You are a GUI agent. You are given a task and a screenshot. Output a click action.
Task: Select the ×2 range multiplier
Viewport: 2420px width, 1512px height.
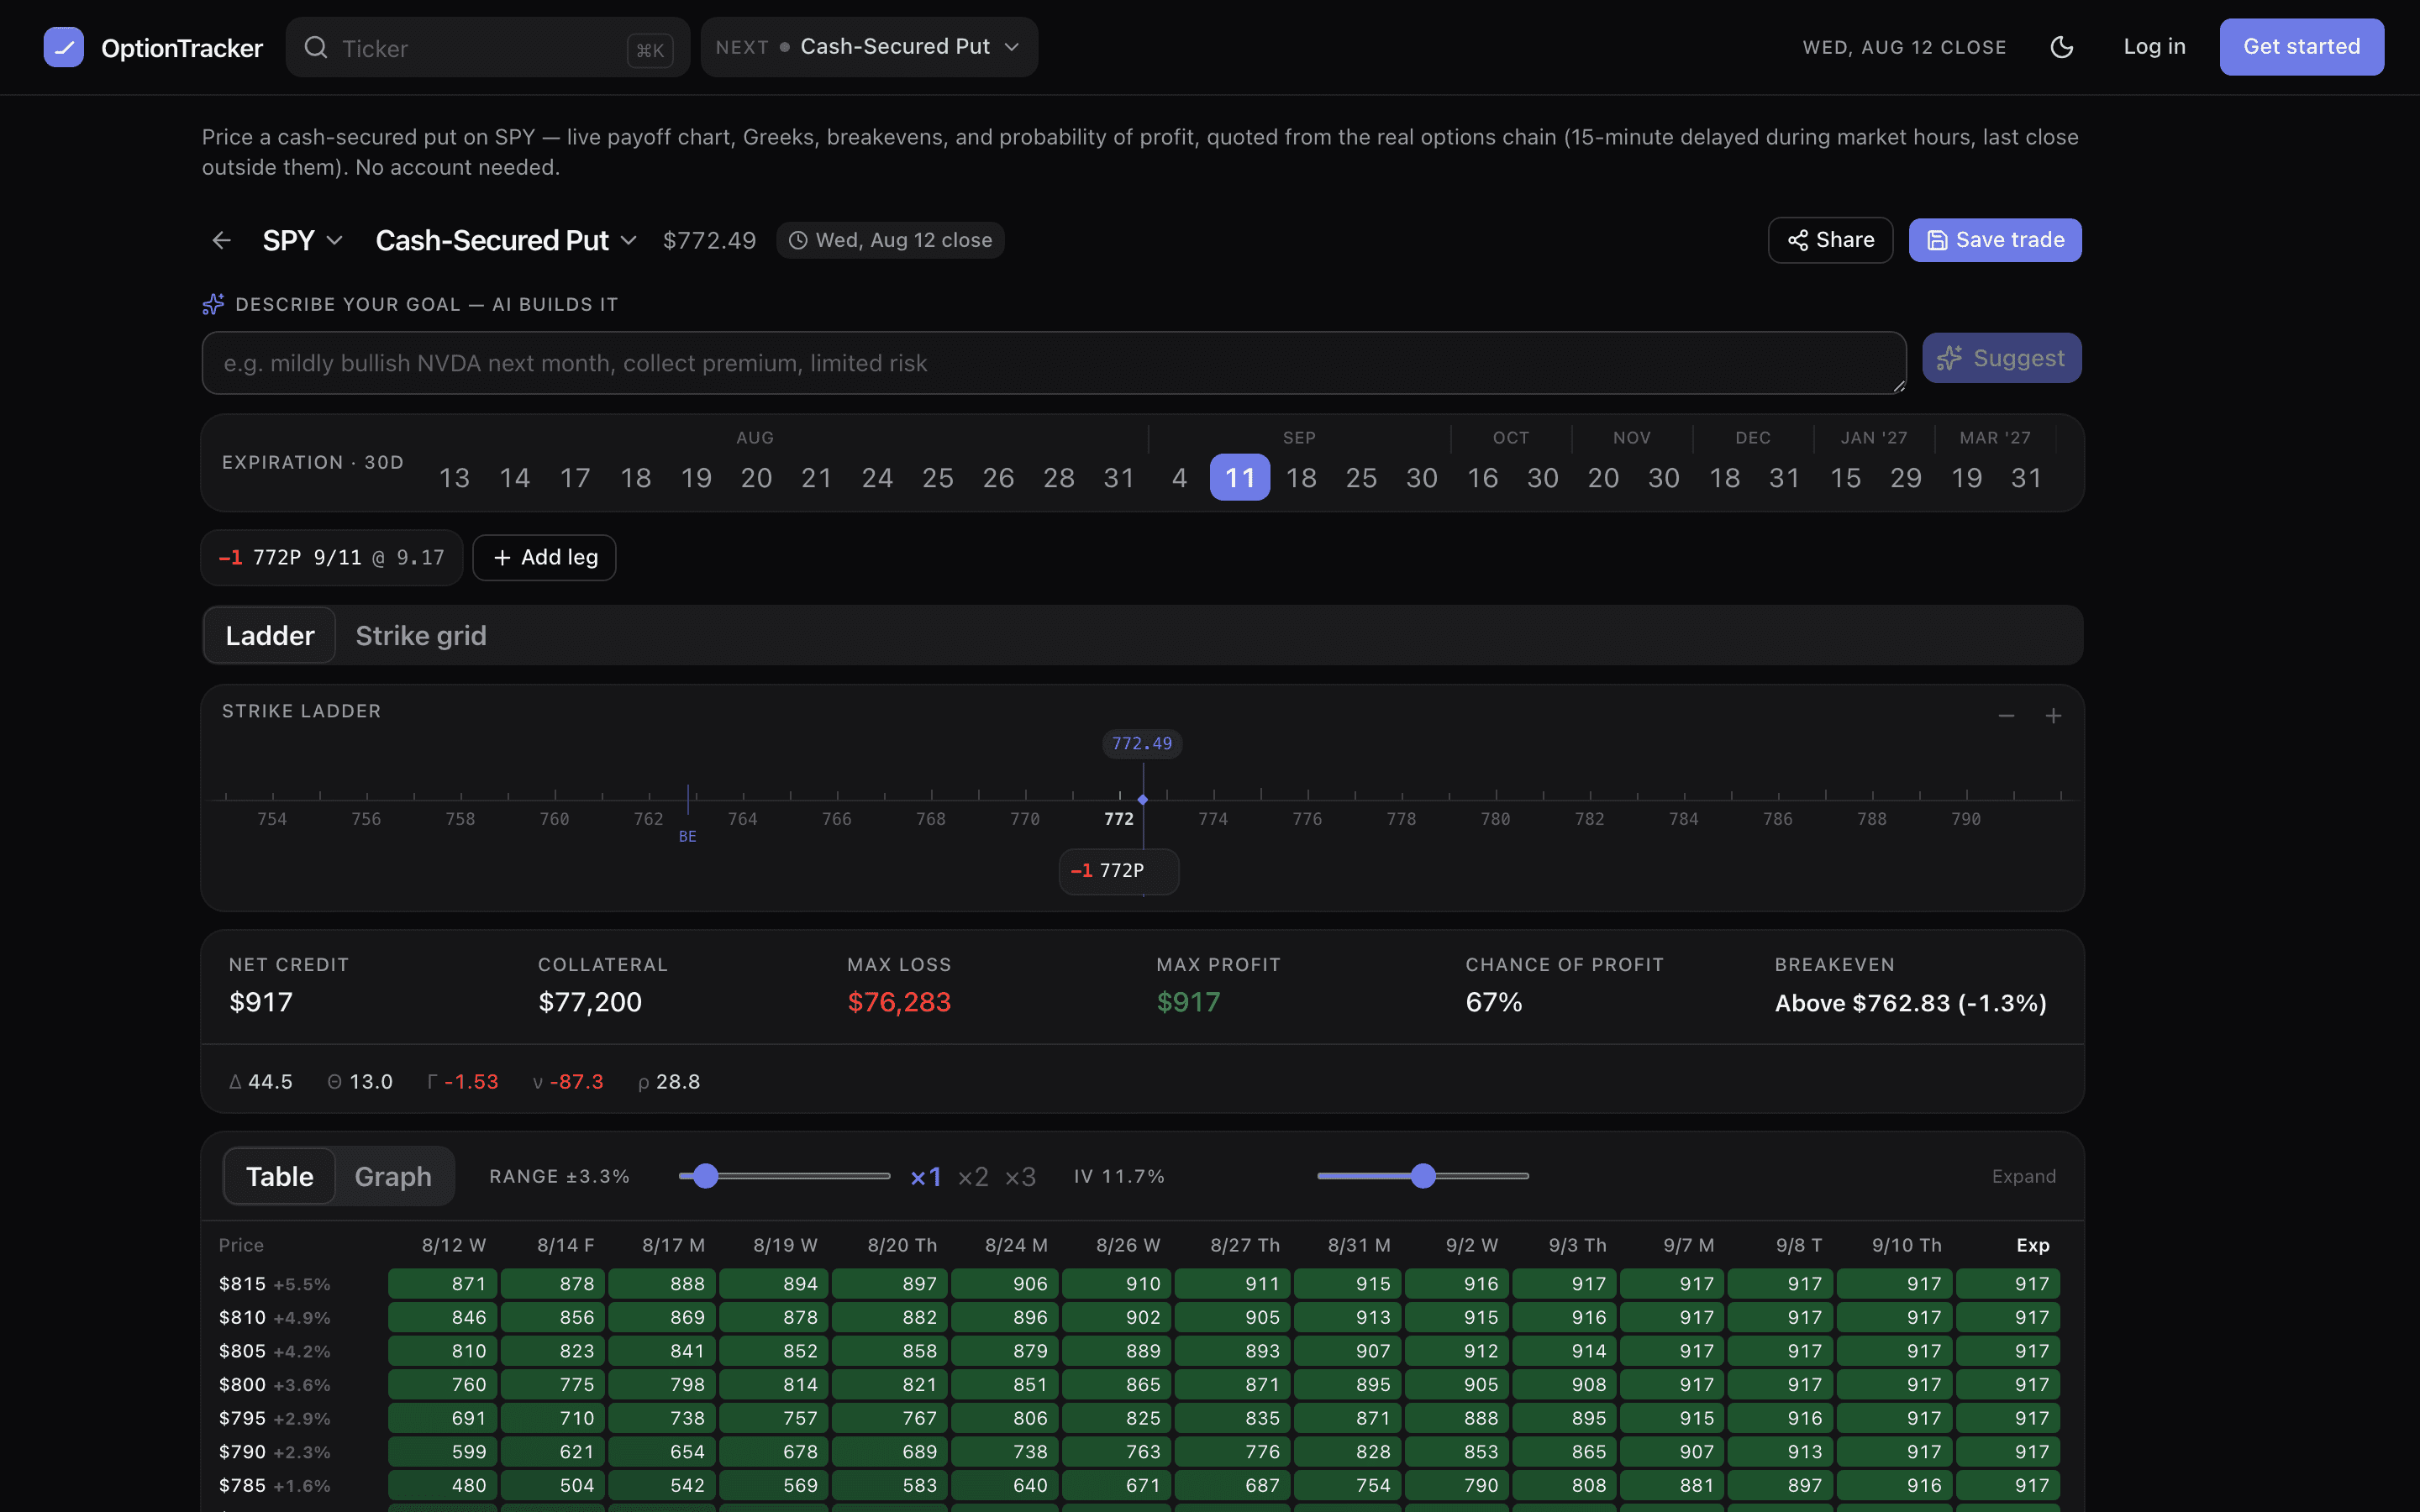973,1177
